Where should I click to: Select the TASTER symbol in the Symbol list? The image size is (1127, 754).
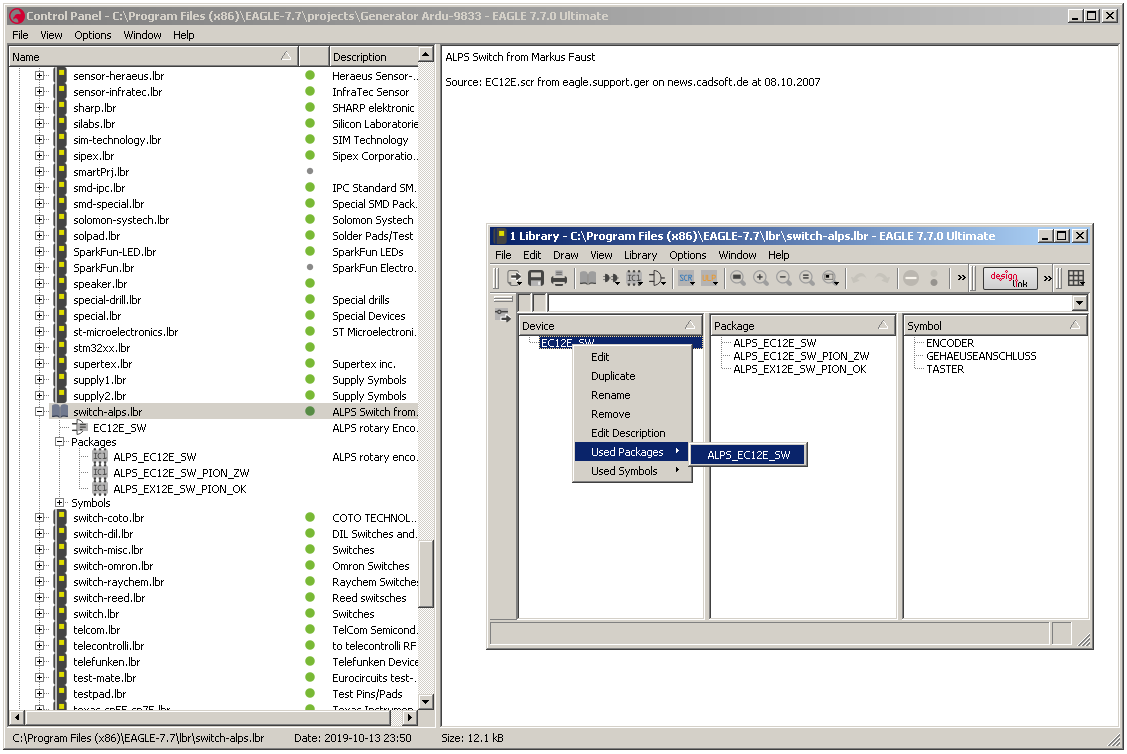[945, 369]
